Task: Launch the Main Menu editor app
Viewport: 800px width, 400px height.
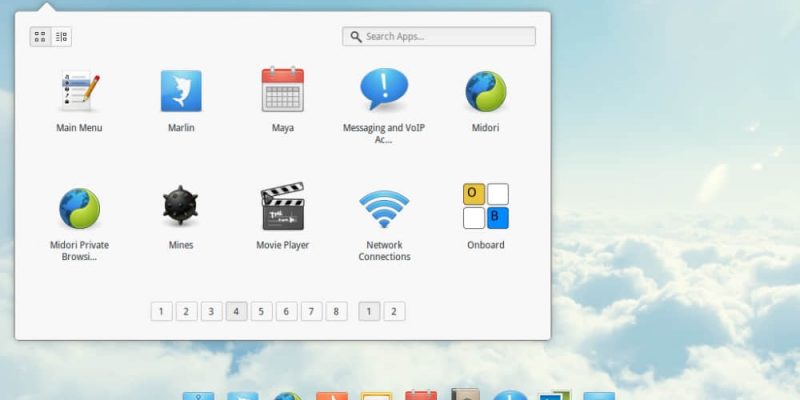Action: coord(79,91)
